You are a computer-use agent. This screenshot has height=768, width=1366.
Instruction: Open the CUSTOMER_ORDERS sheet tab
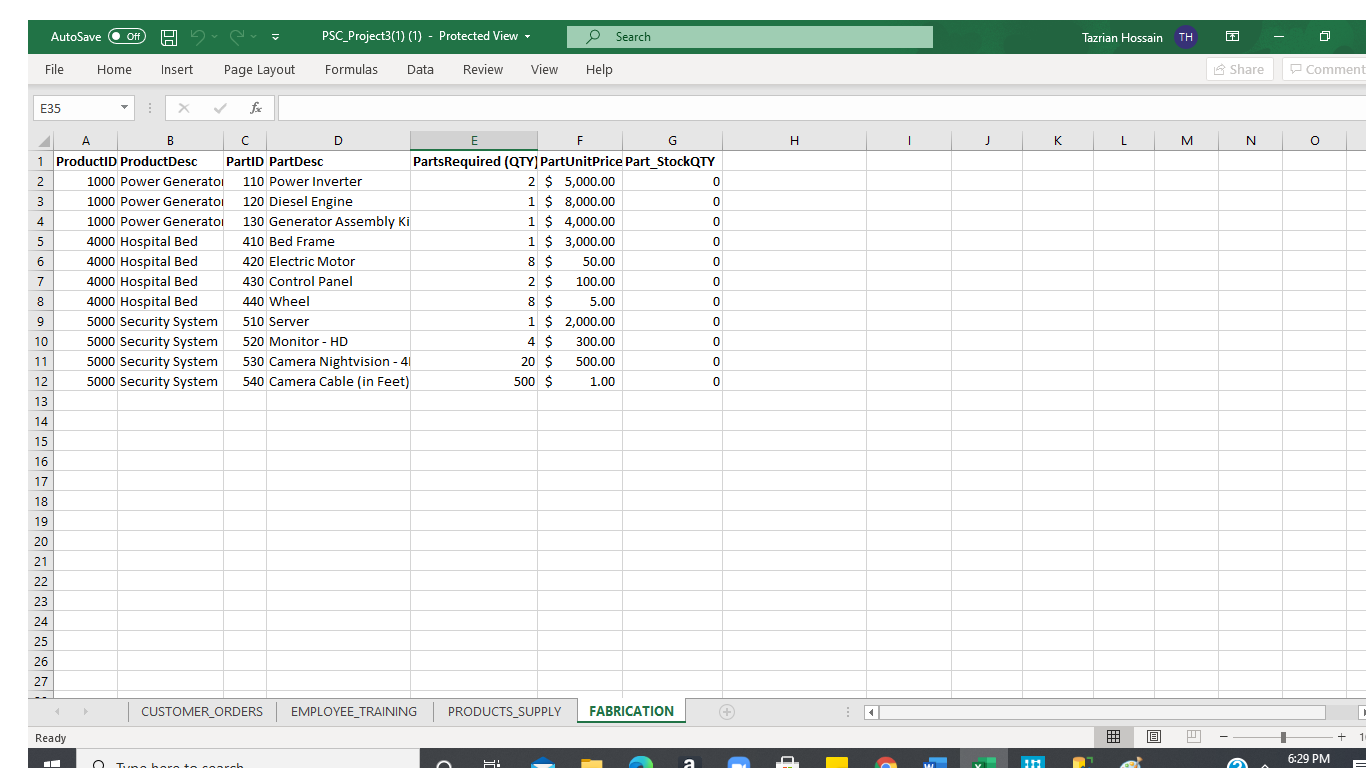(202, 711)
